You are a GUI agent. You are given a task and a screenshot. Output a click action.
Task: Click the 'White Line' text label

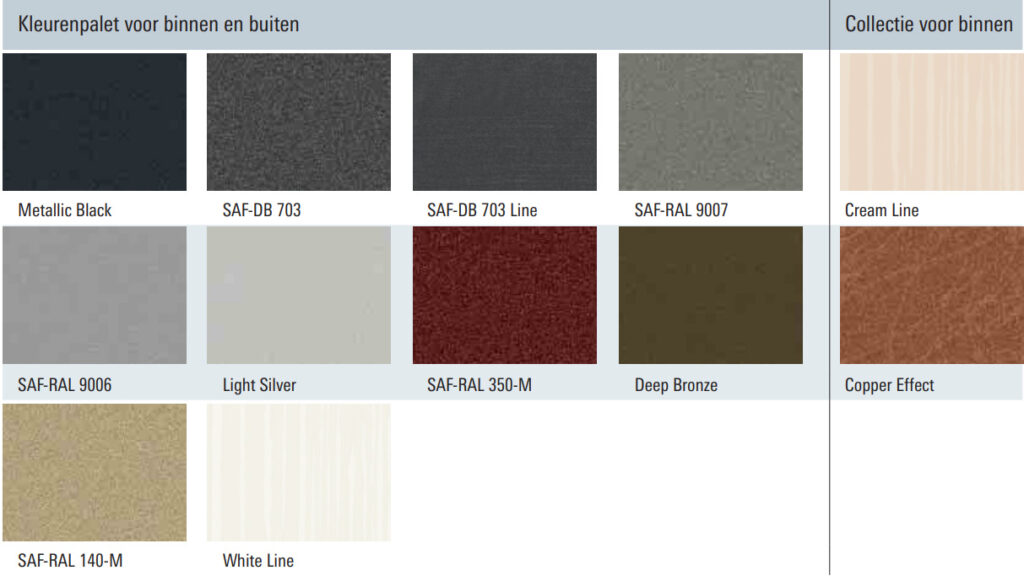tap(258, 560)
